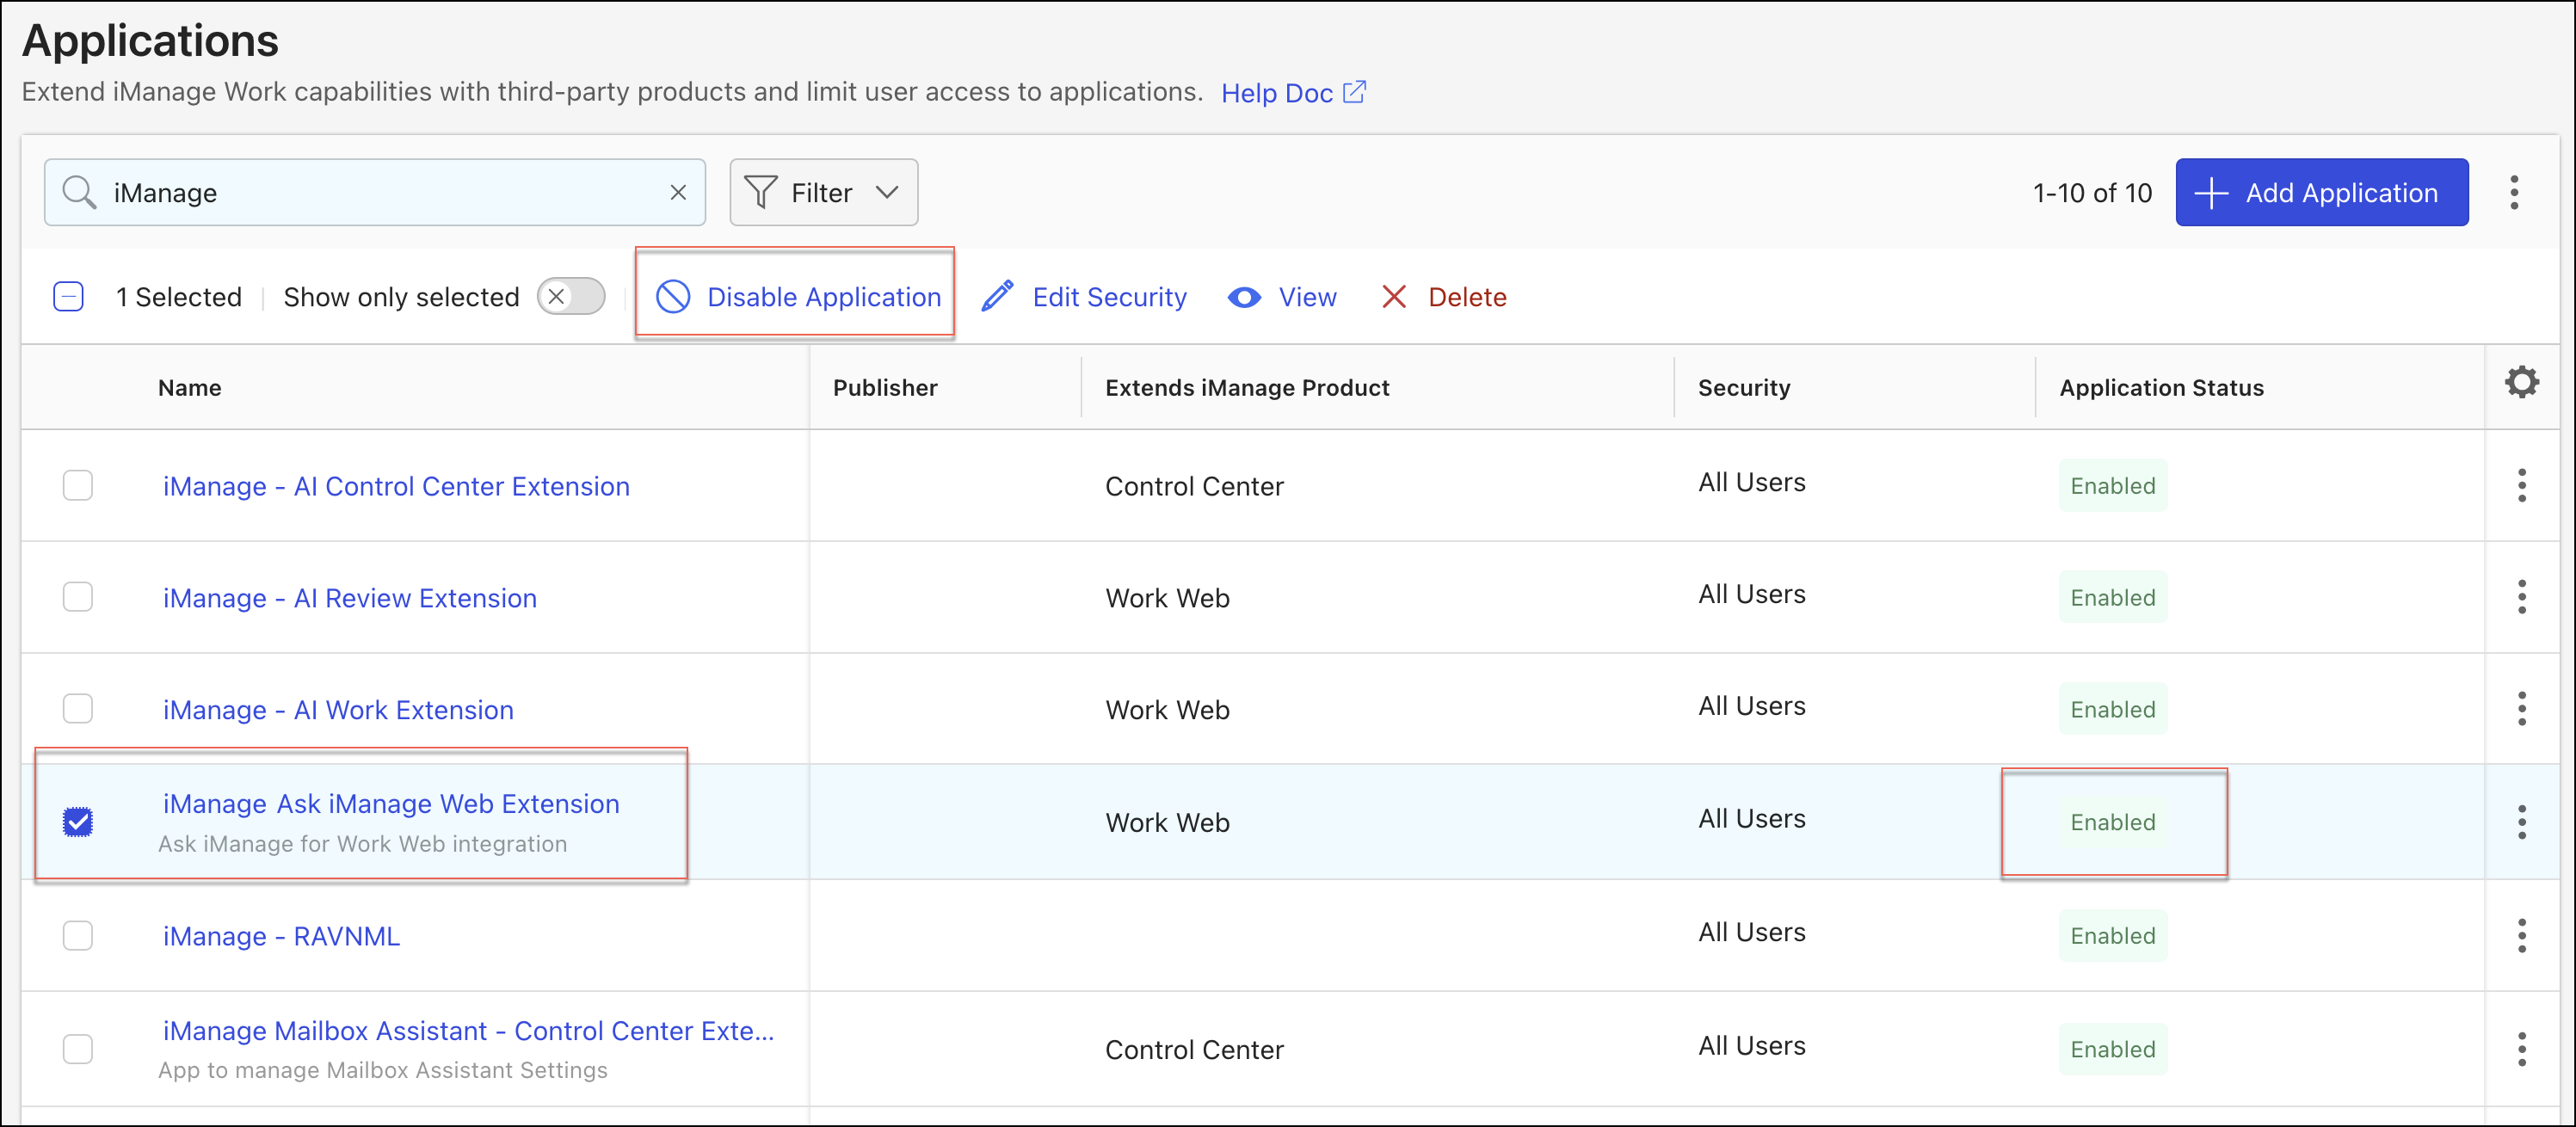The height and width of the screenshot is (1127, 2576).
Task: Click the Edit Security pencil icon
Action: point(997,297)
